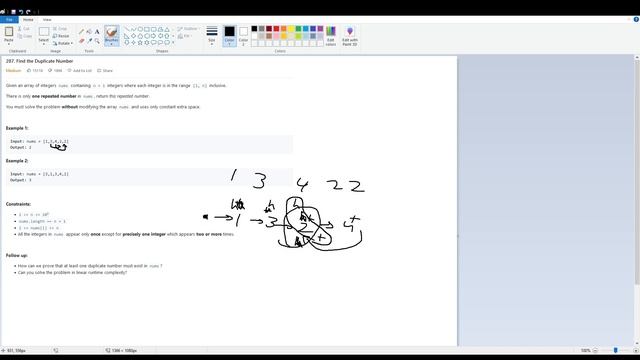Activate Color 1 foreground selector

click(229, 36)
